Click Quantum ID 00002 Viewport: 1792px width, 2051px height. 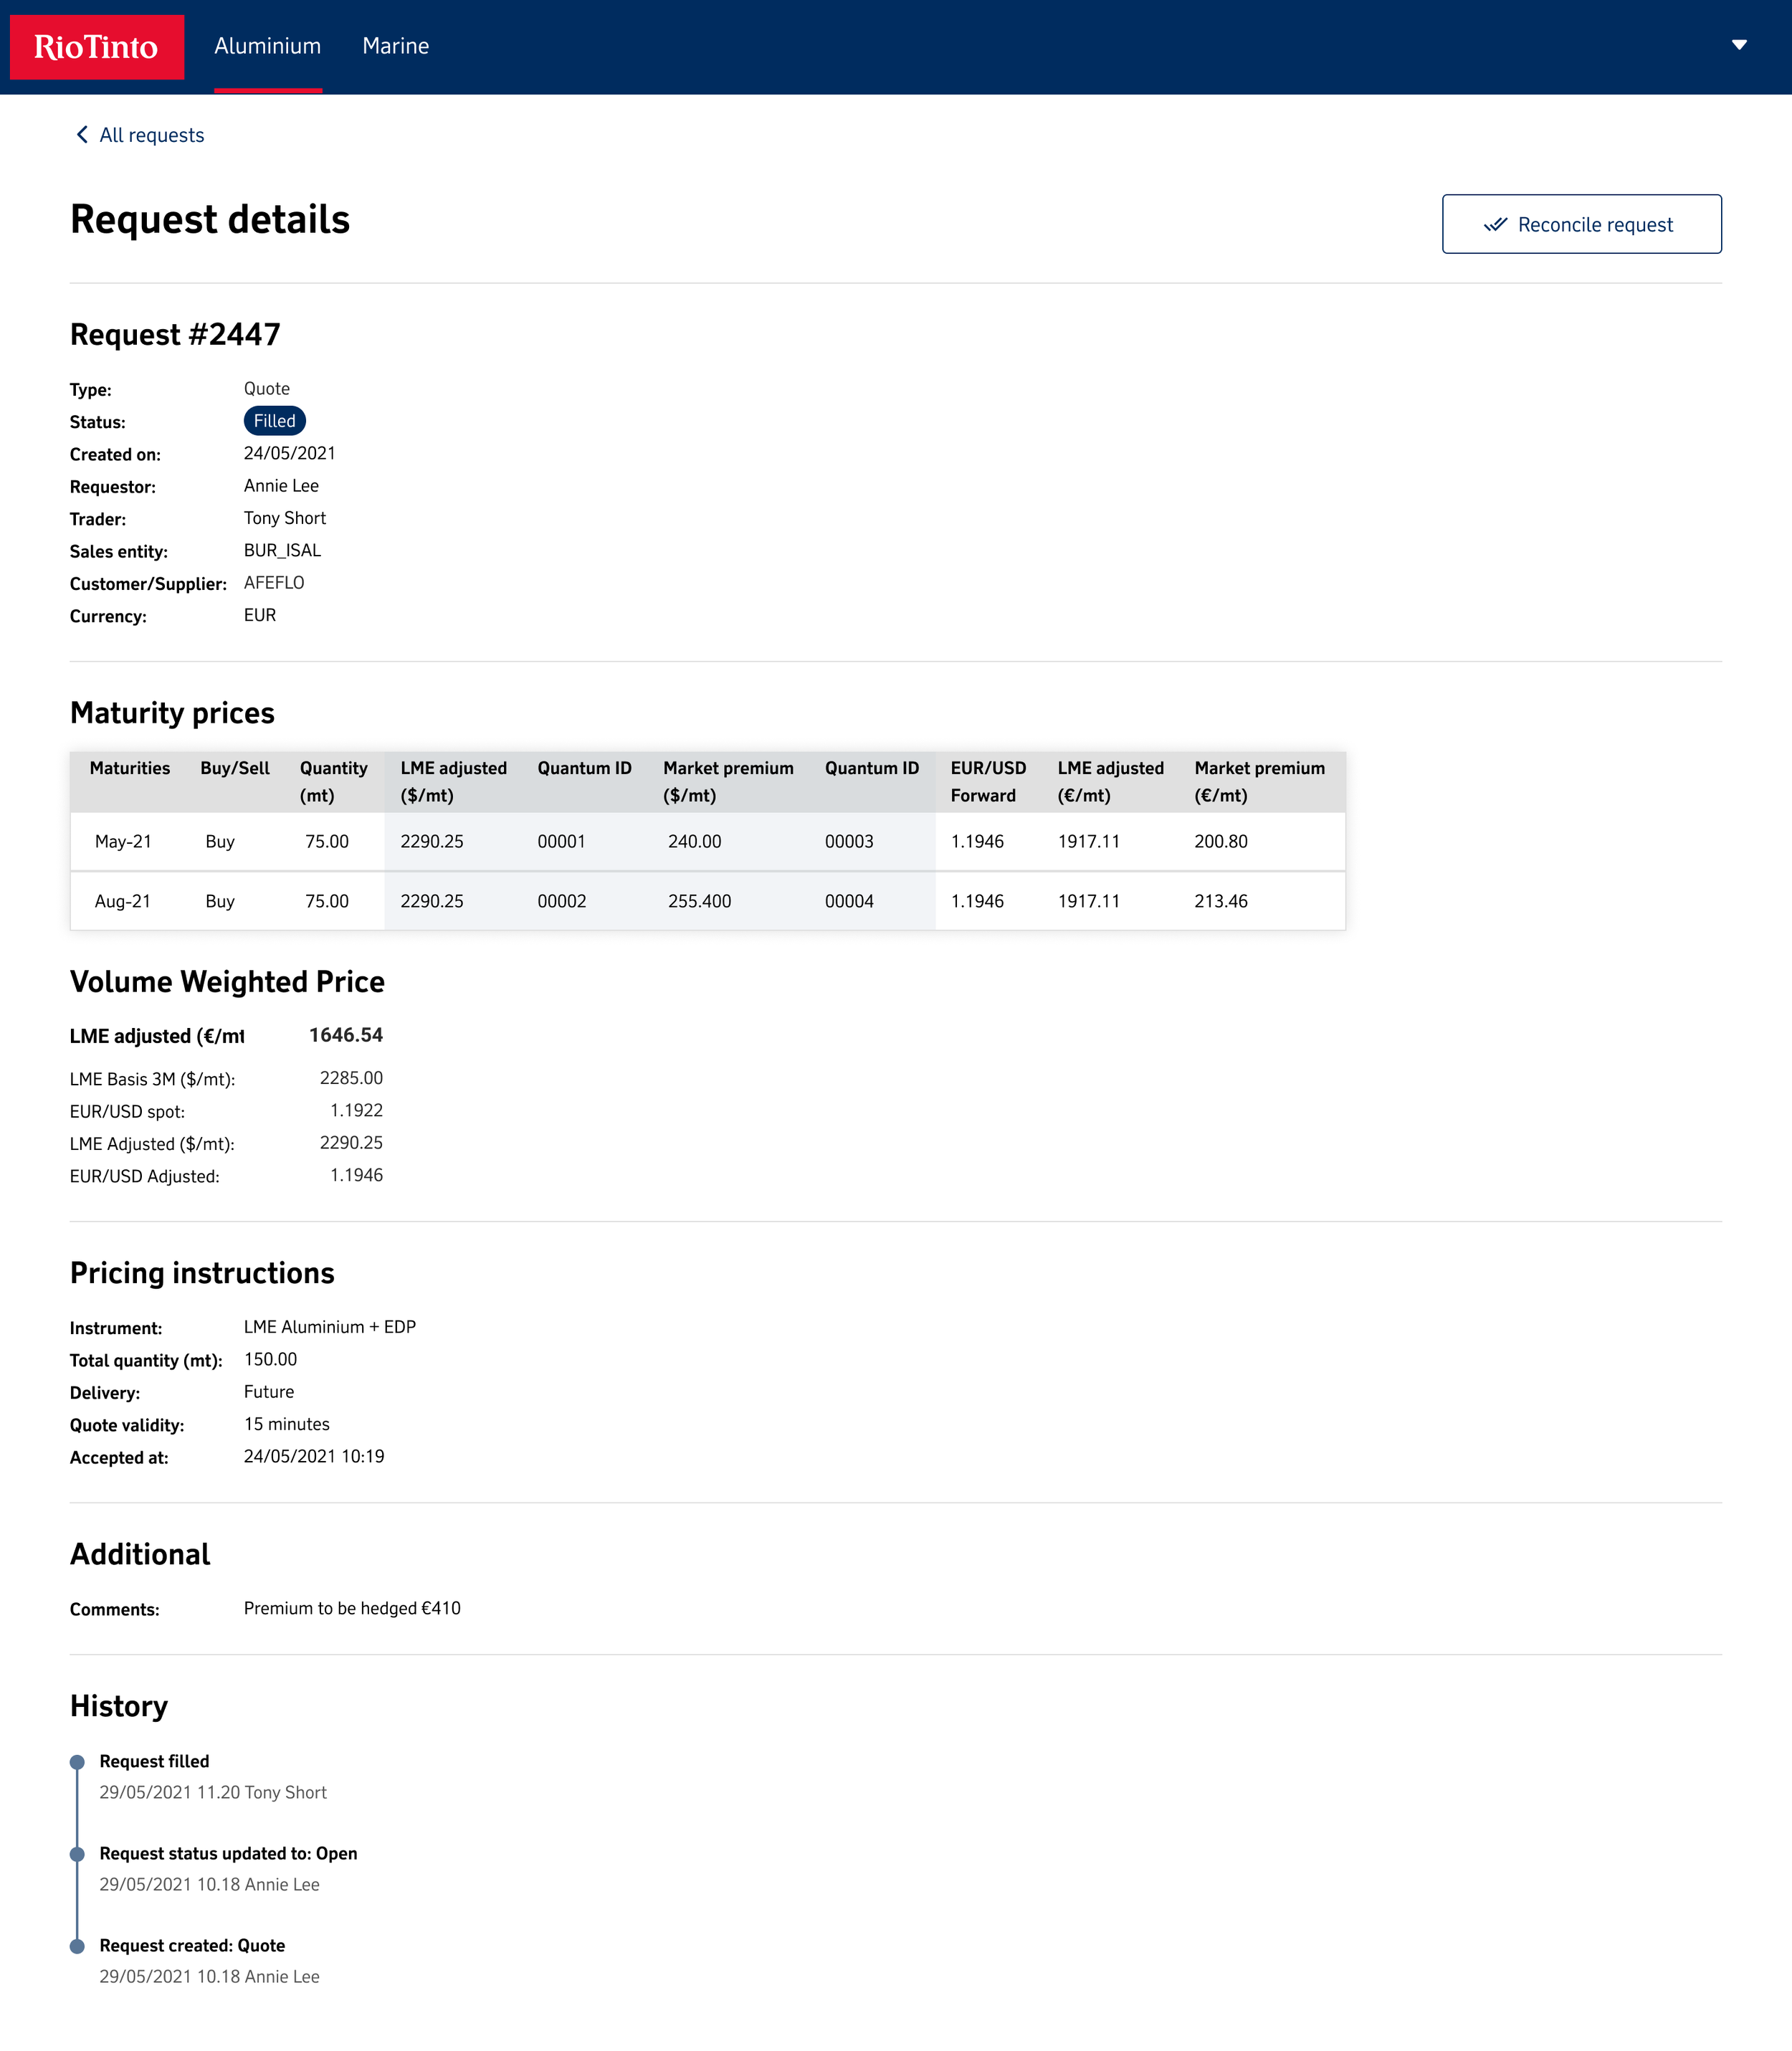coord(561,901)
